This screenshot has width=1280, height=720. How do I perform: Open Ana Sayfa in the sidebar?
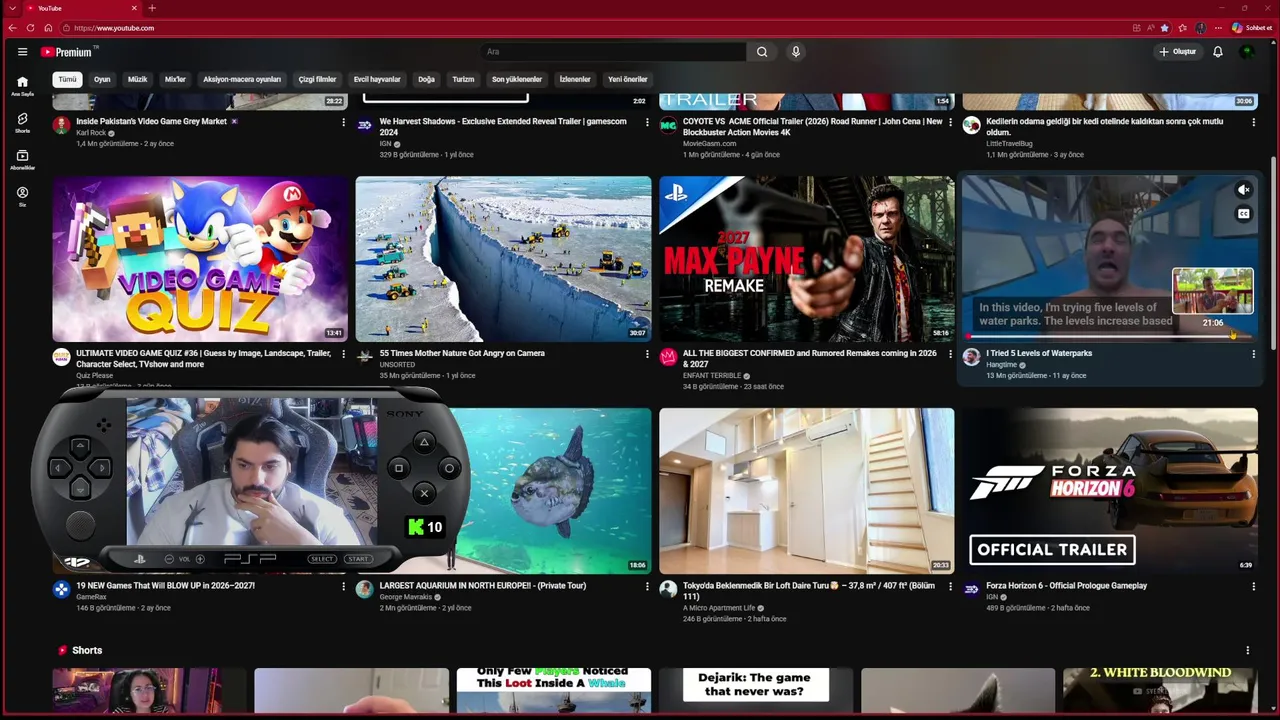coord(22,86)
